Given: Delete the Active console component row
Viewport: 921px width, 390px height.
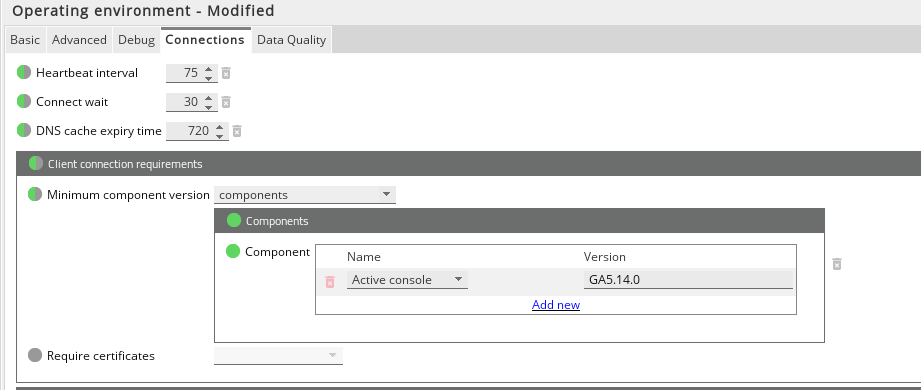Looking at the screenshot, I should click(x=330, y=283).
